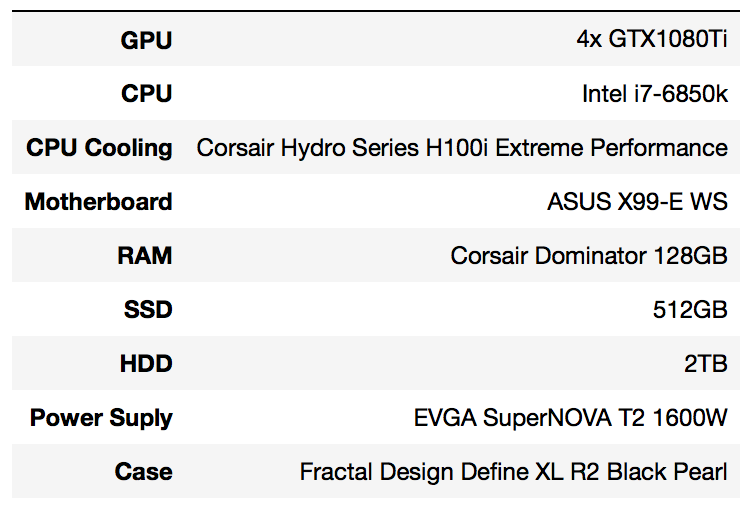Screen dimensions: 750x506
Task: Click the HDD row label
Action: [146, 363]
